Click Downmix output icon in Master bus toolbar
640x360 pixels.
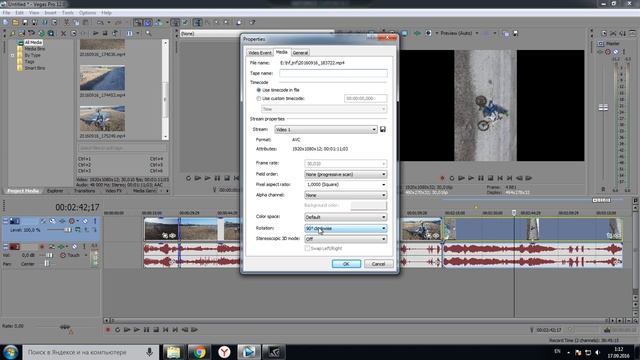click(613, 33)
